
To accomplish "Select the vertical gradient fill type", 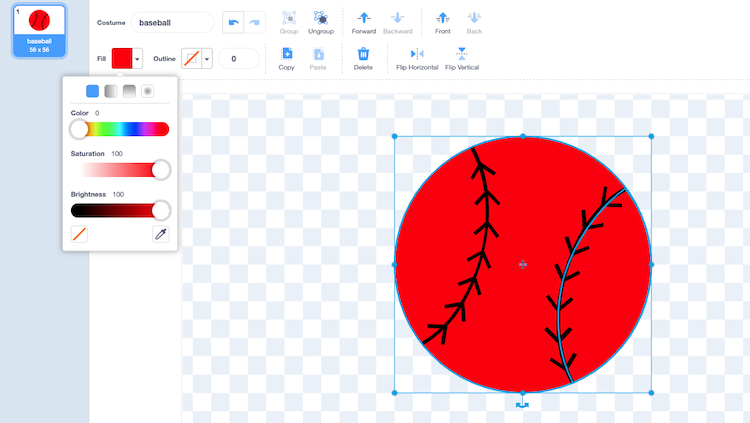I will (129, 91).
